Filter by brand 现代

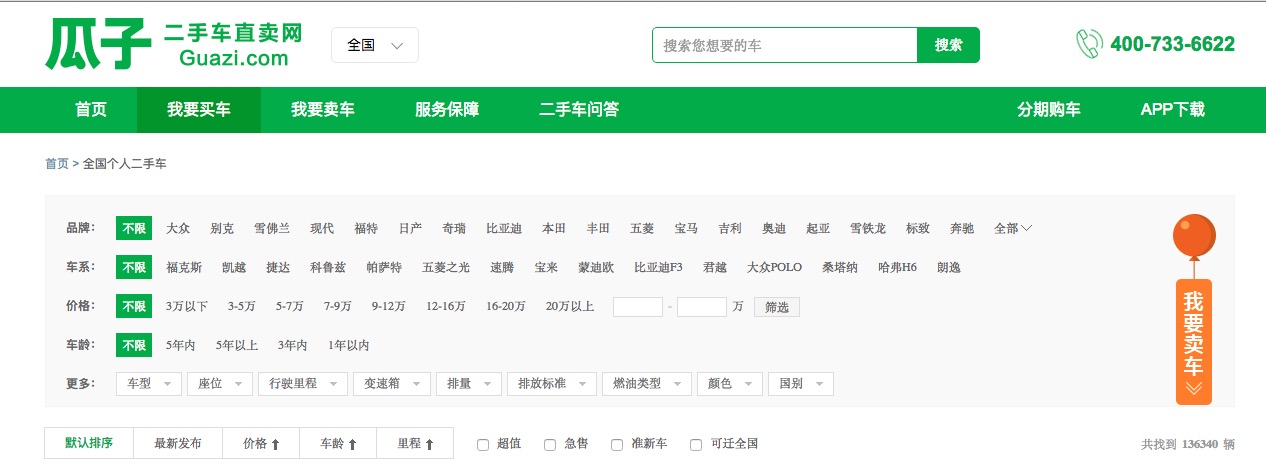coord(322,228)
